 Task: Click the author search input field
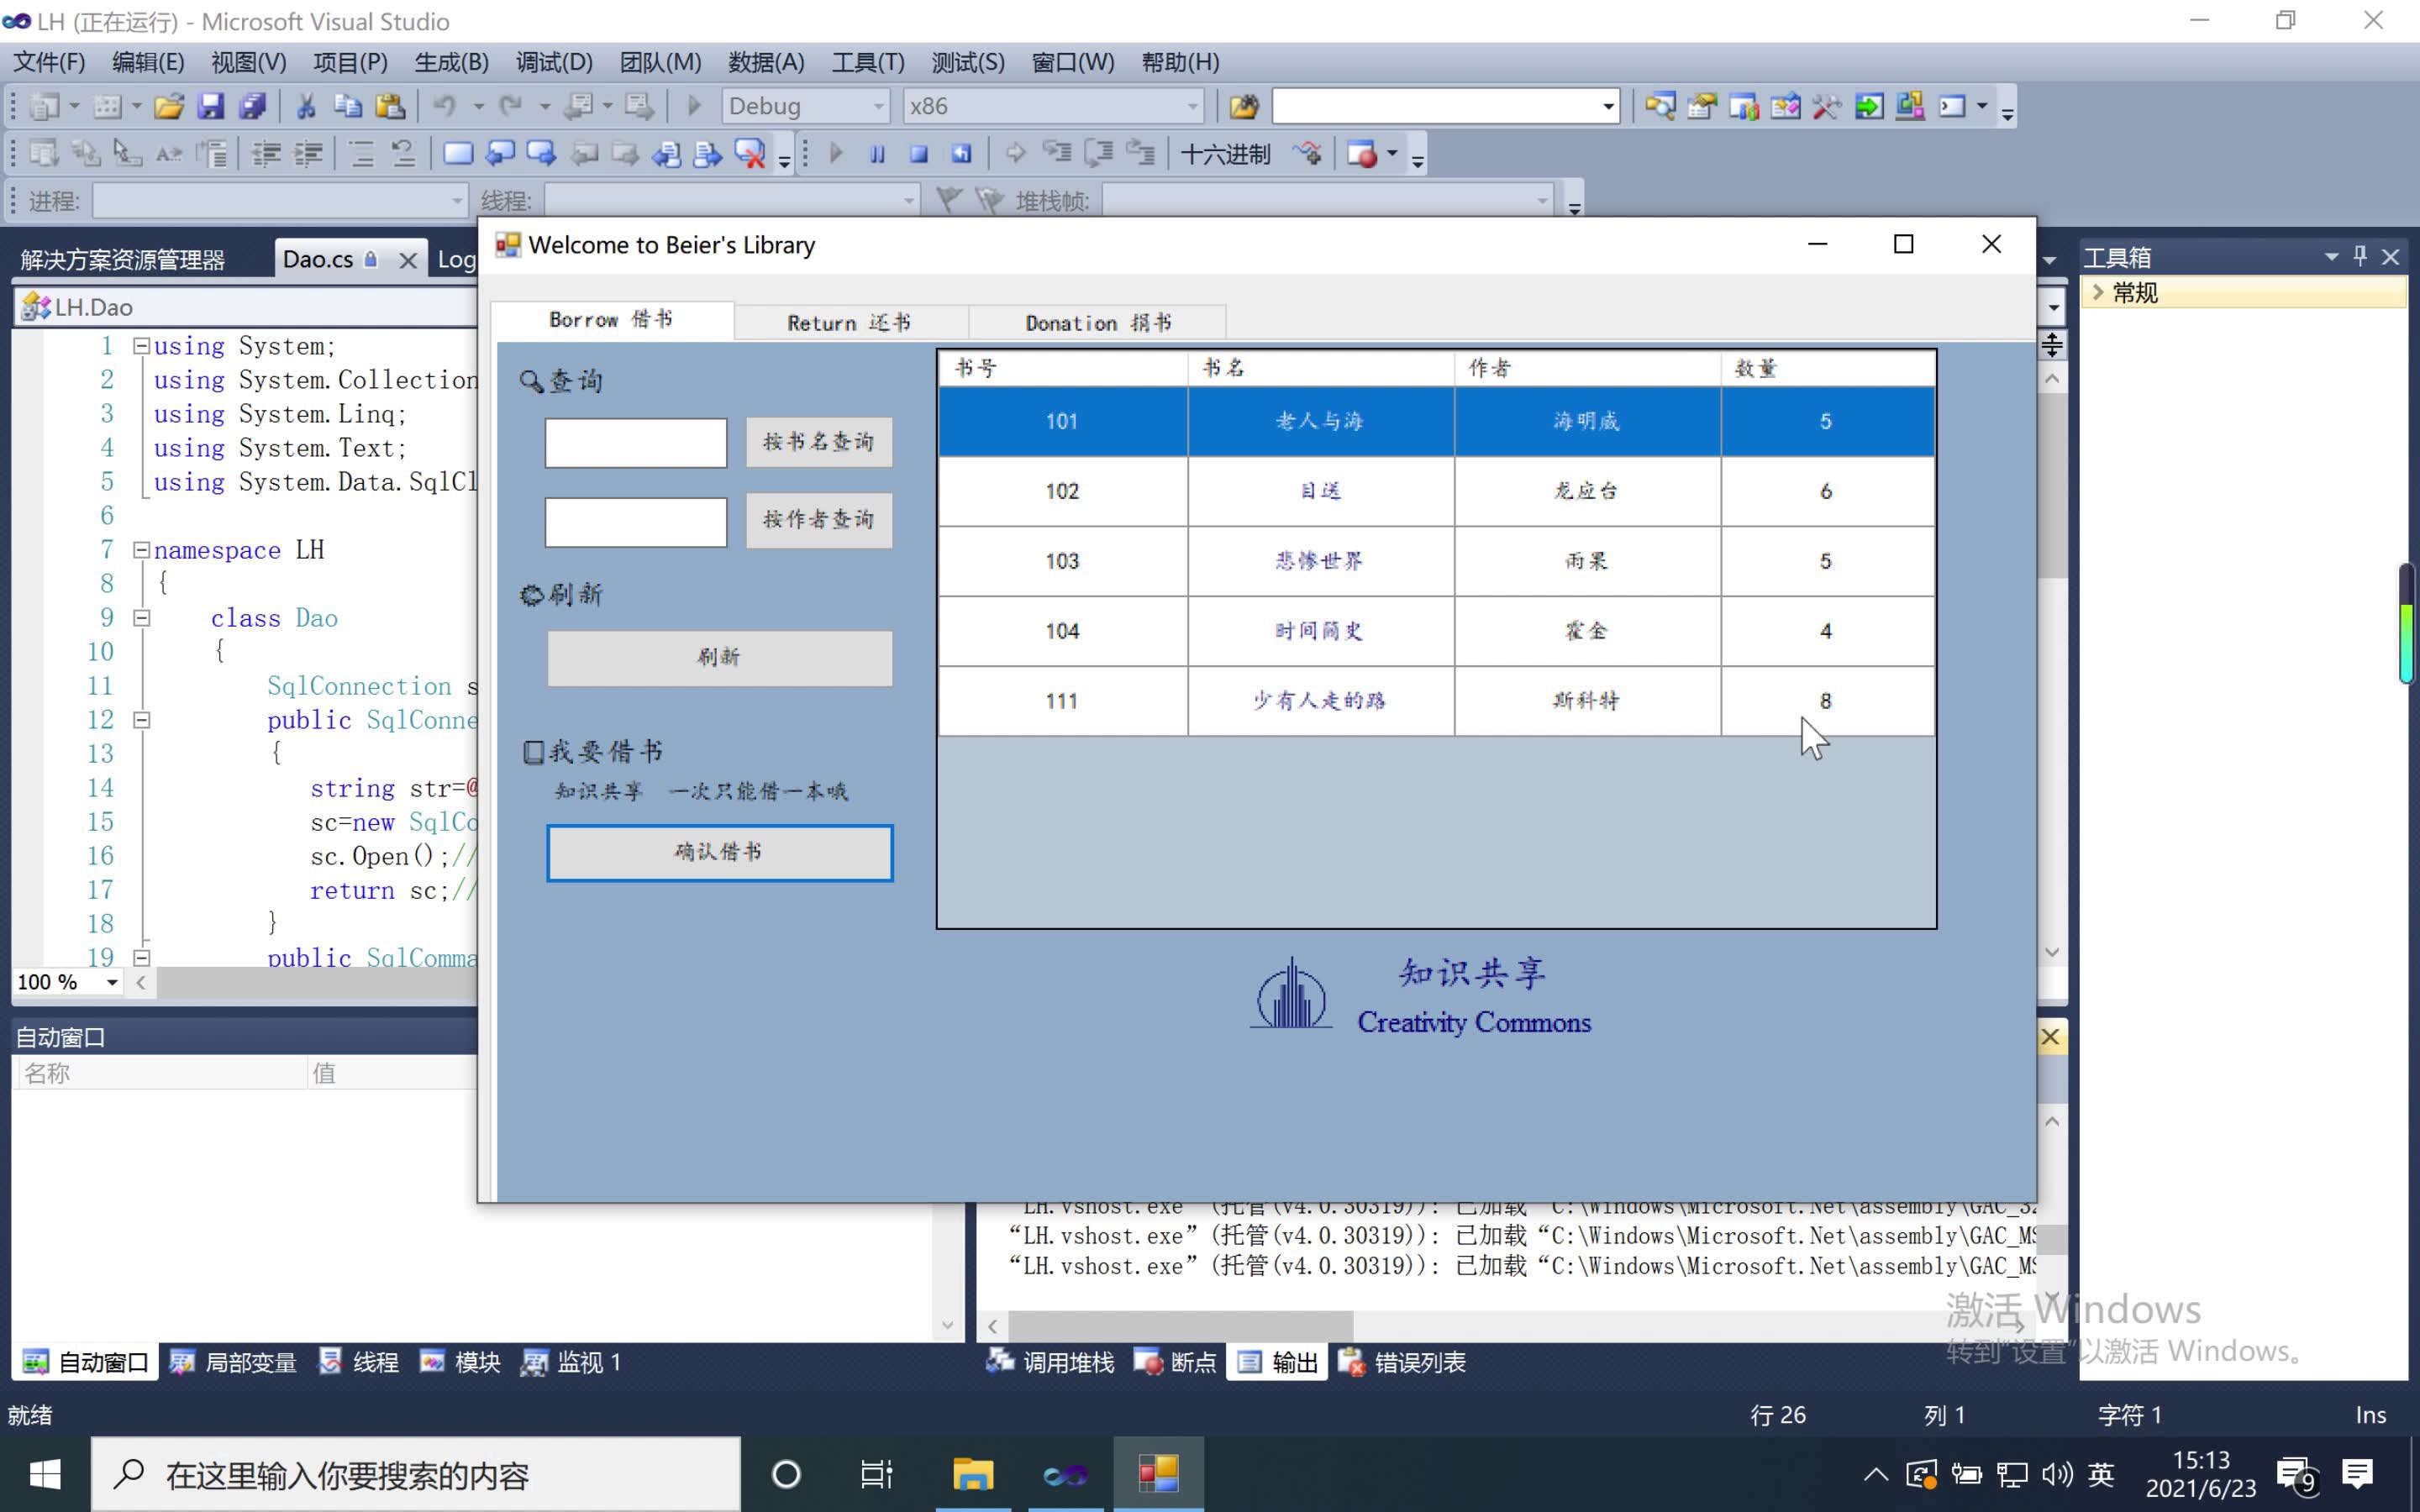635,522
